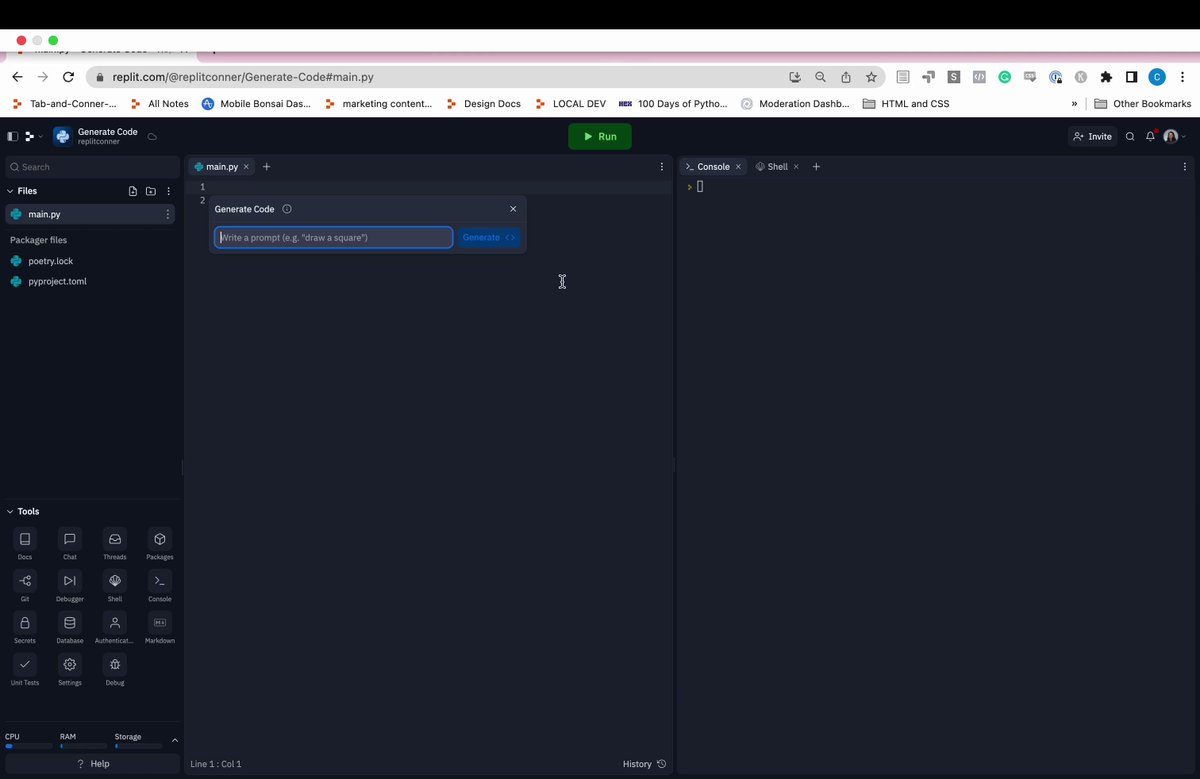
Task: Open the Design Docs bookmark
Action: click(484, 104)
